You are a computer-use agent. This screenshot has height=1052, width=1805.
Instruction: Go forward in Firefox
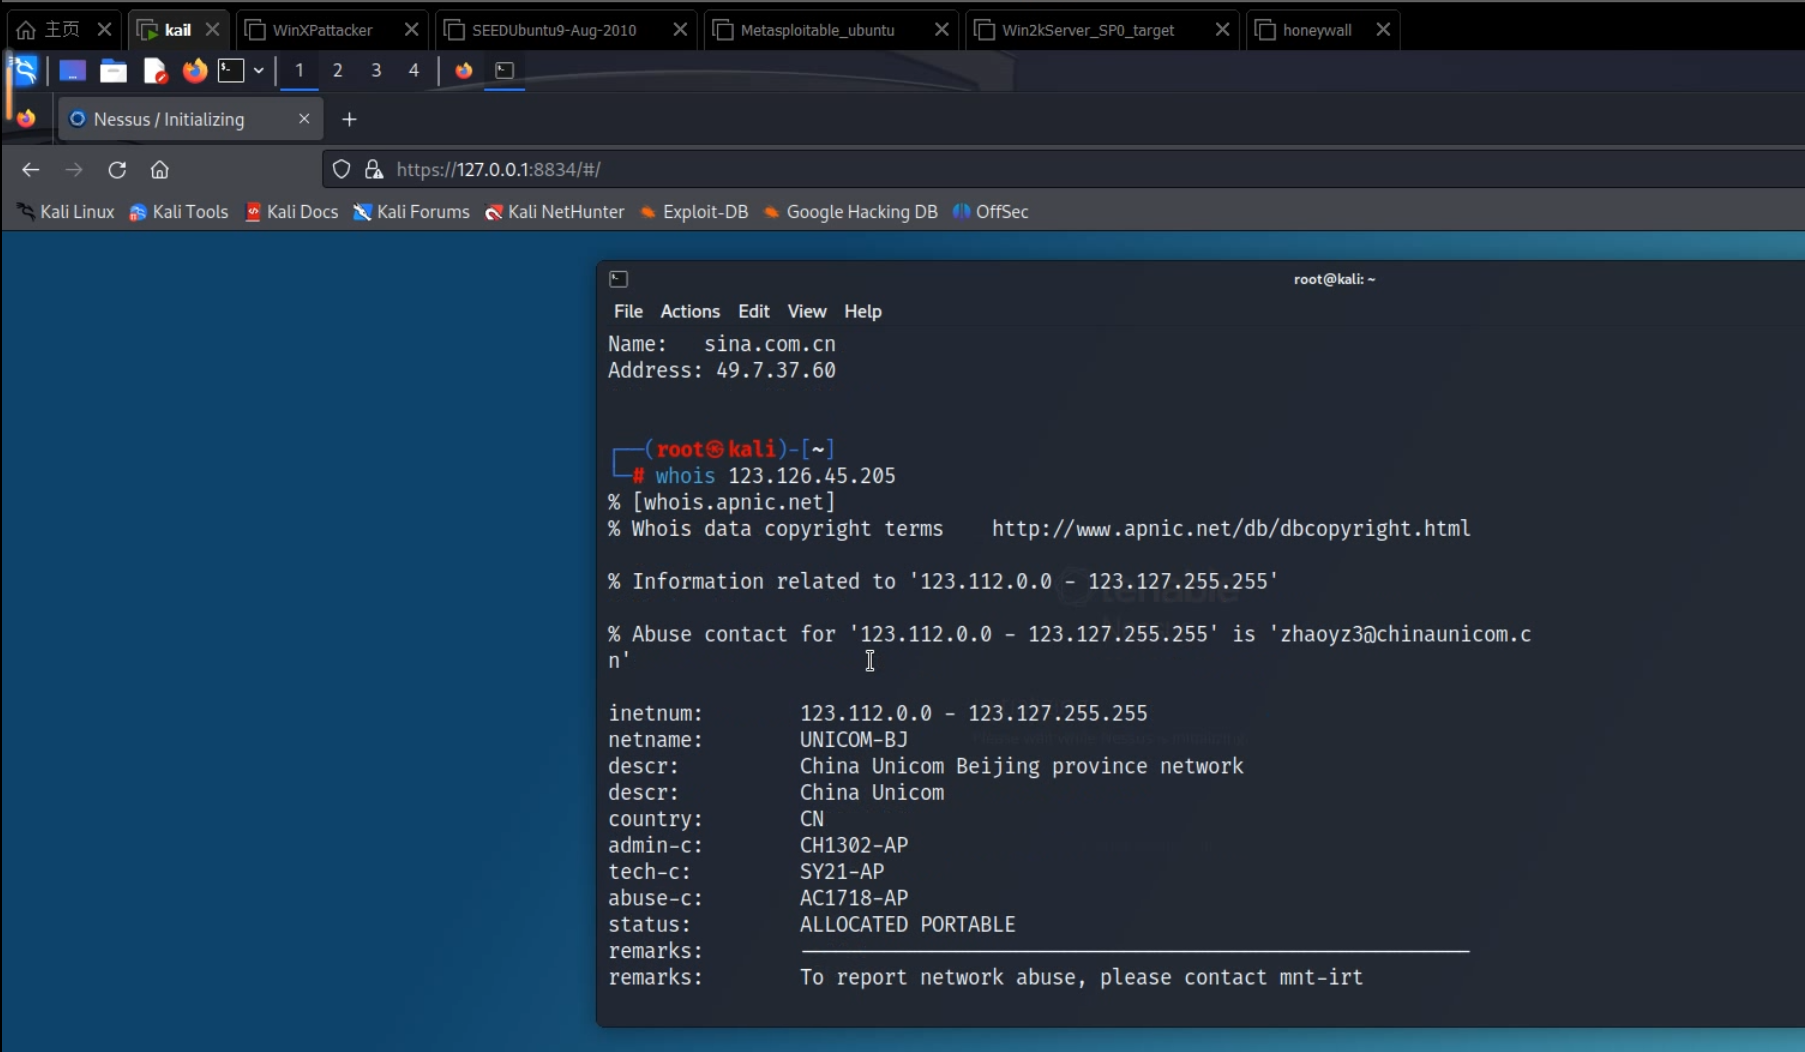coord(74,170)
